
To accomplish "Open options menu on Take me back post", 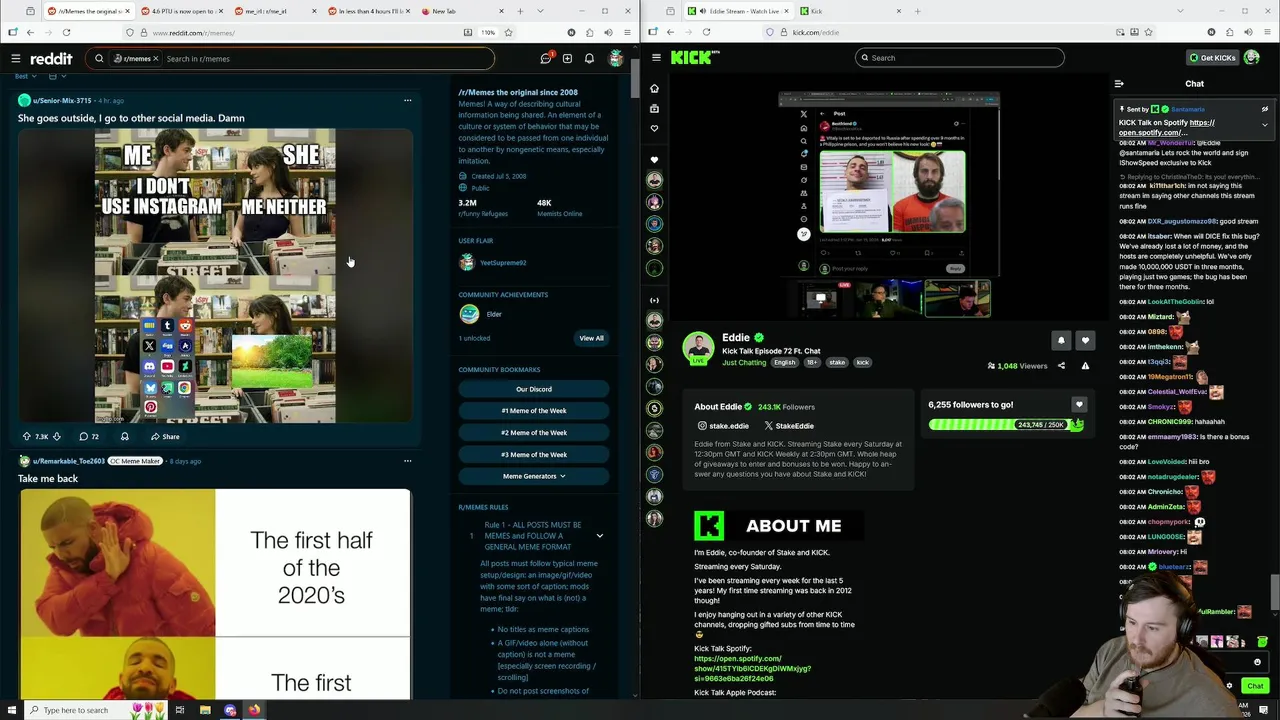I will tap(407, 461).
